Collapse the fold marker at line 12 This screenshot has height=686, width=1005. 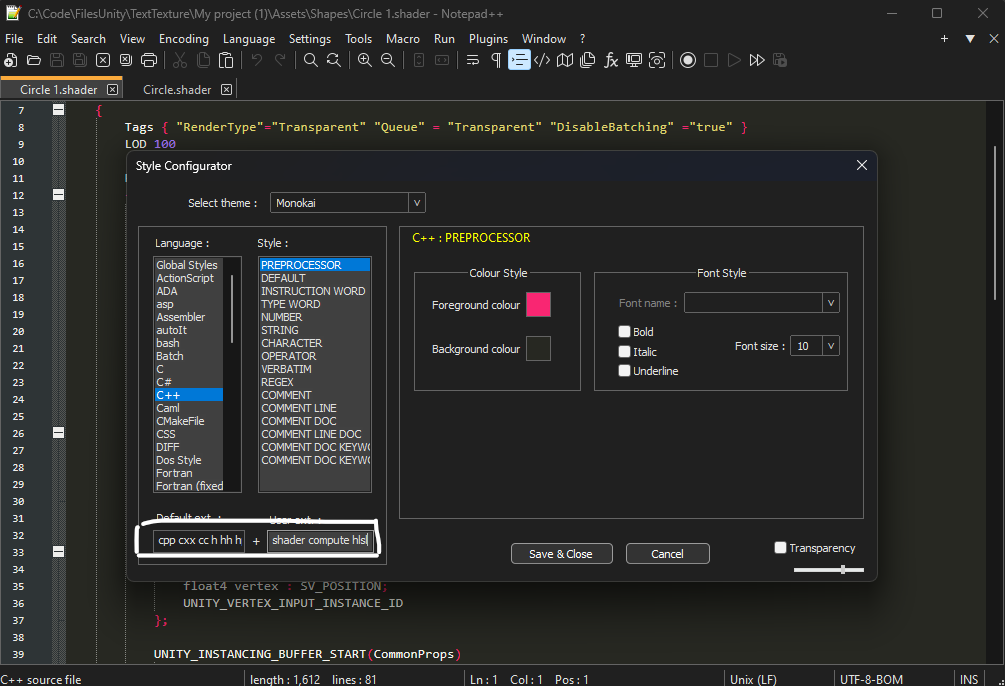pyautogui.click(x=58, y=194)
